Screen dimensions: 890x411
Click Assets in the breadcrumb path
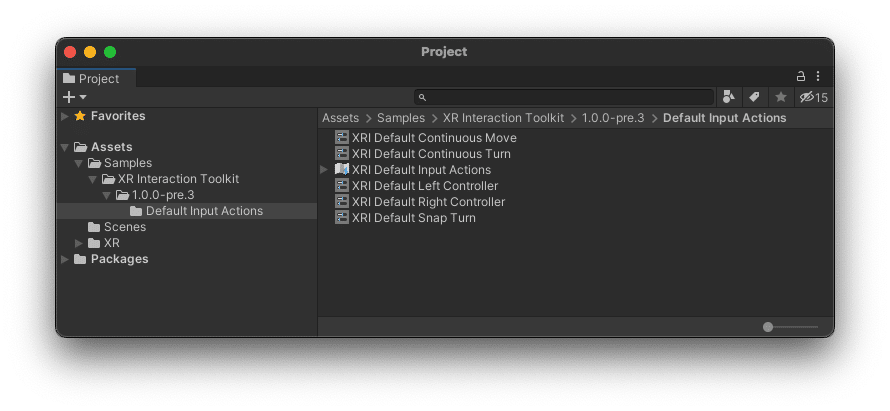pos(340,118)
